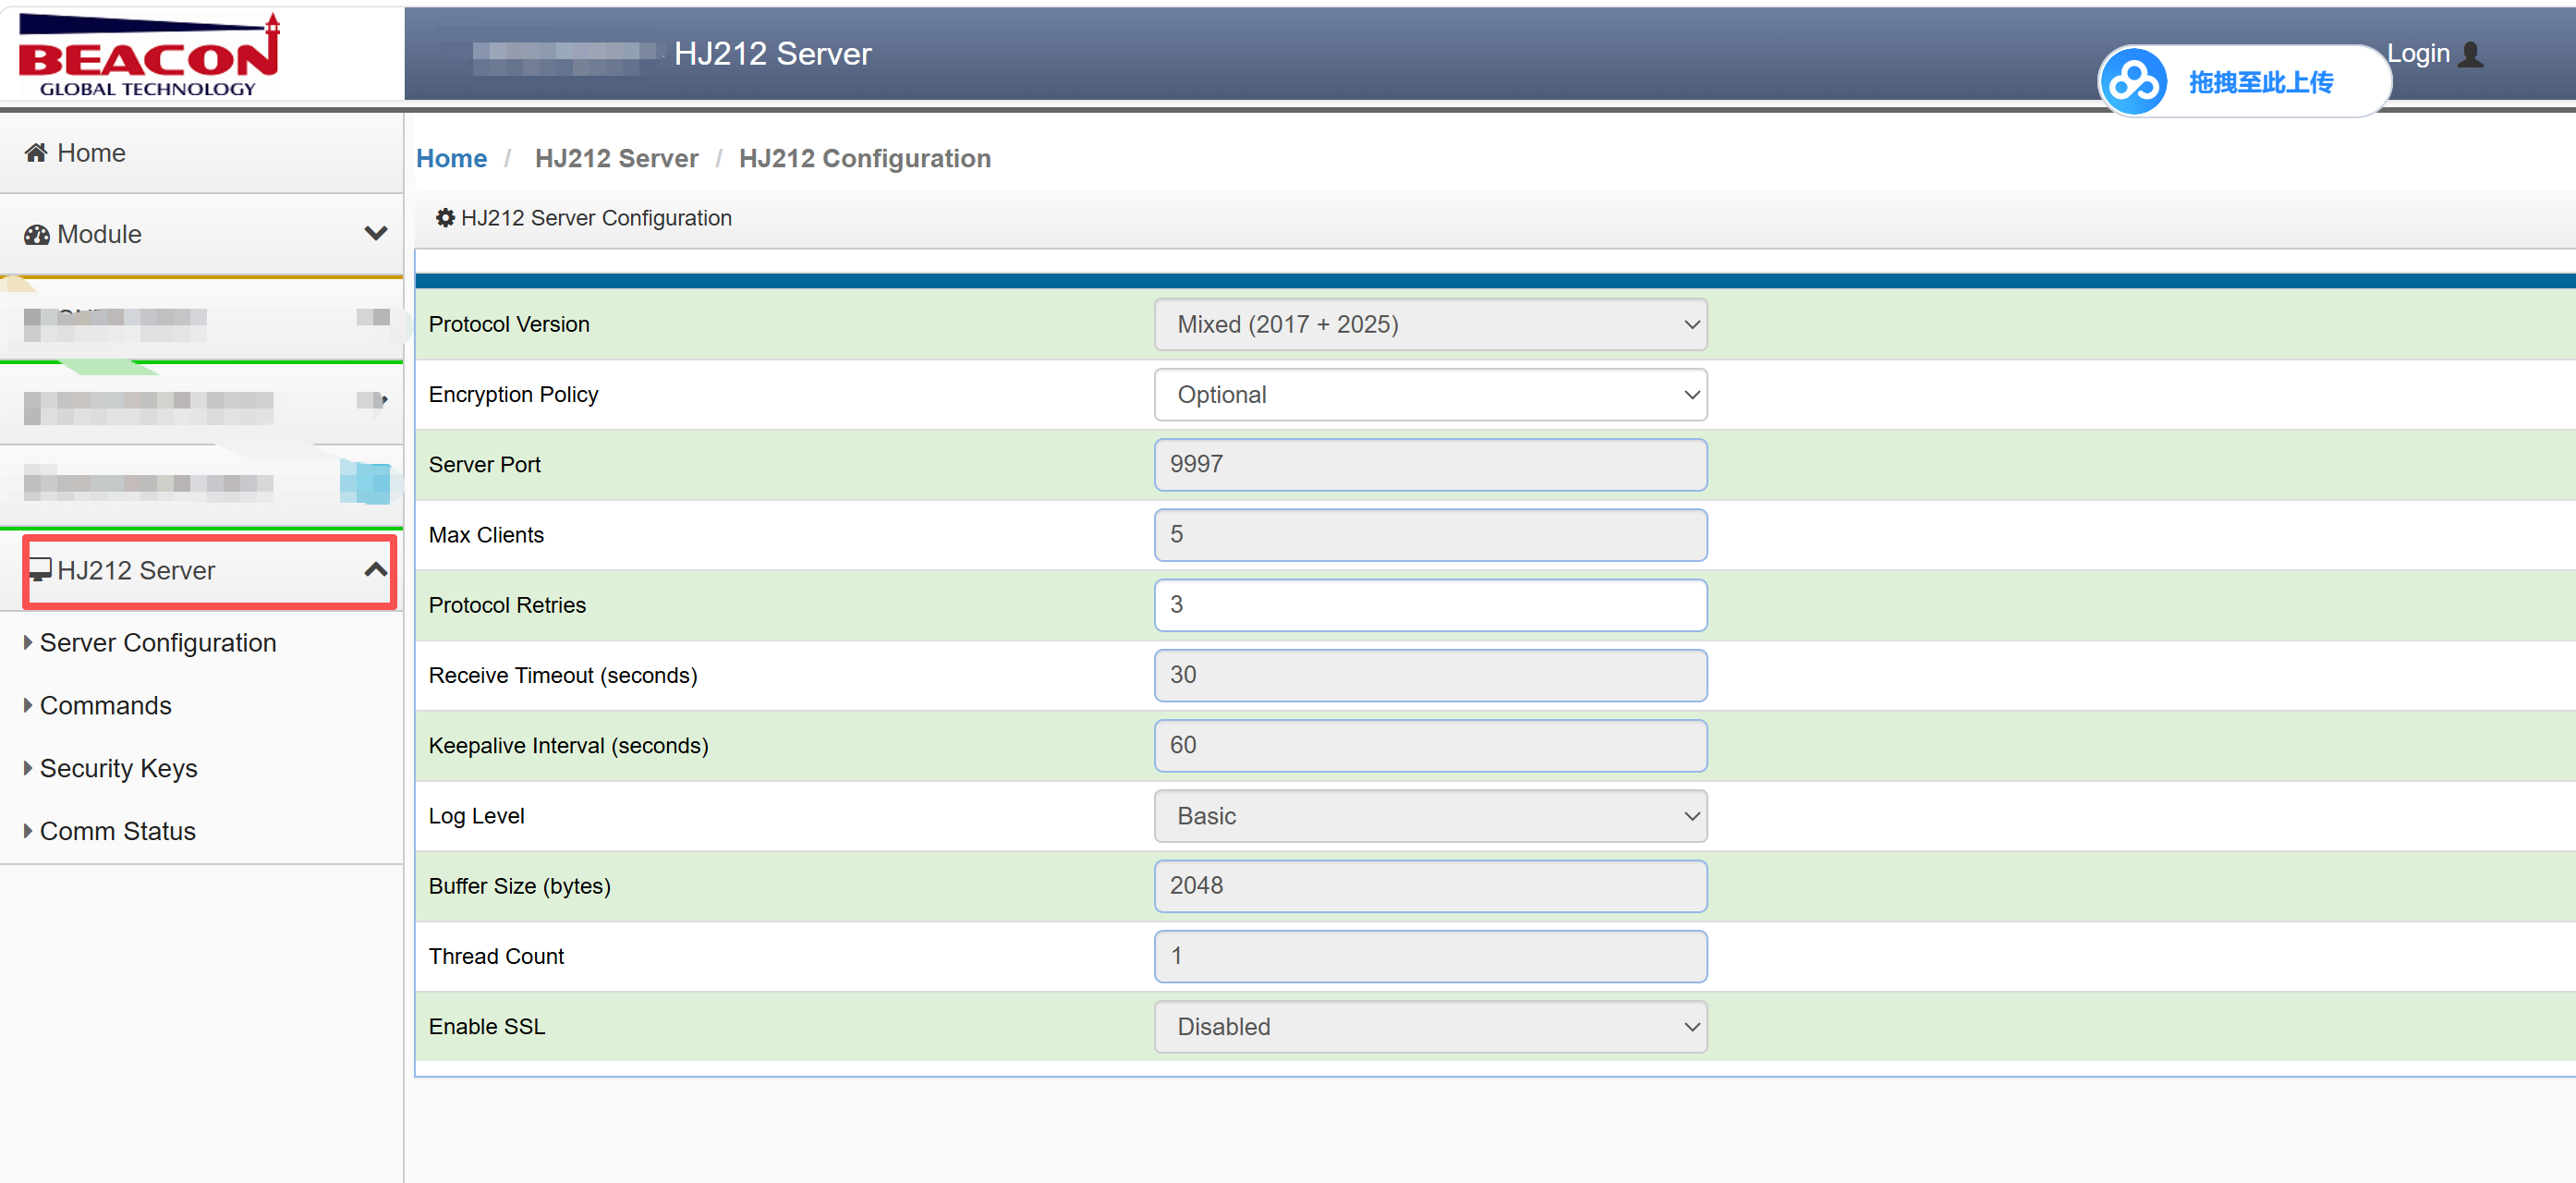Click the triangle arrow beside Security Keys
Image resolution: width=2576 pixels, height=1183 pixels.
click(28, 769)
